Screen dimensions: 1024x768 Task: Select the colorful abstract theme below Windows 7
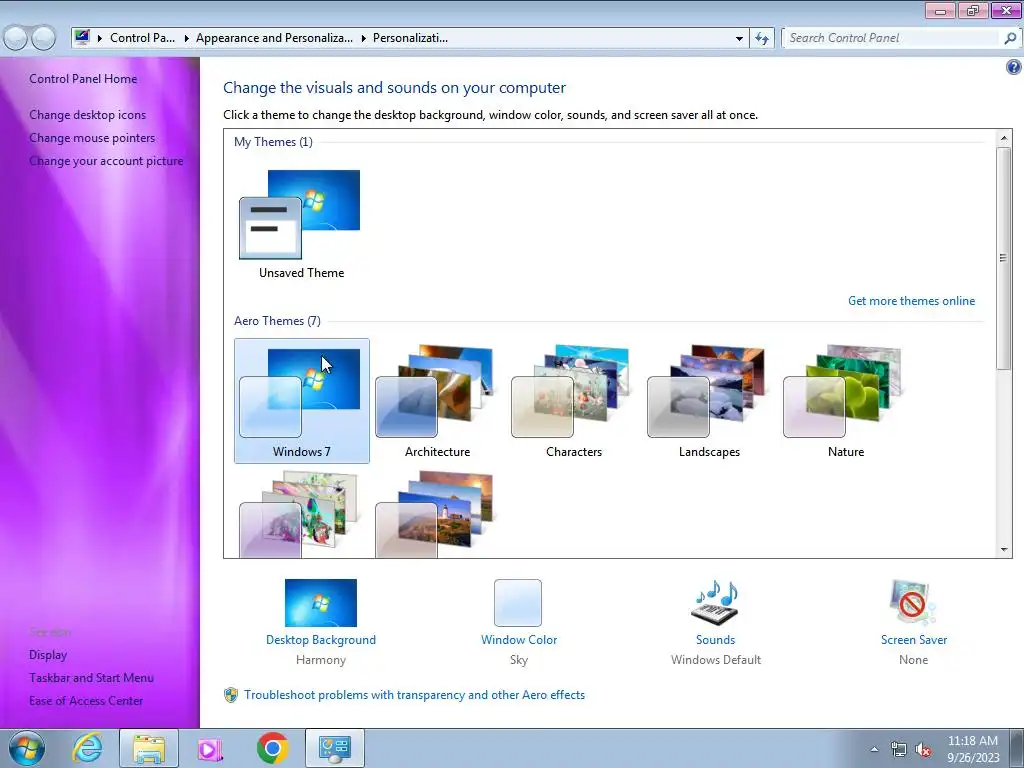pyautogui.click(x=299, y=515)
